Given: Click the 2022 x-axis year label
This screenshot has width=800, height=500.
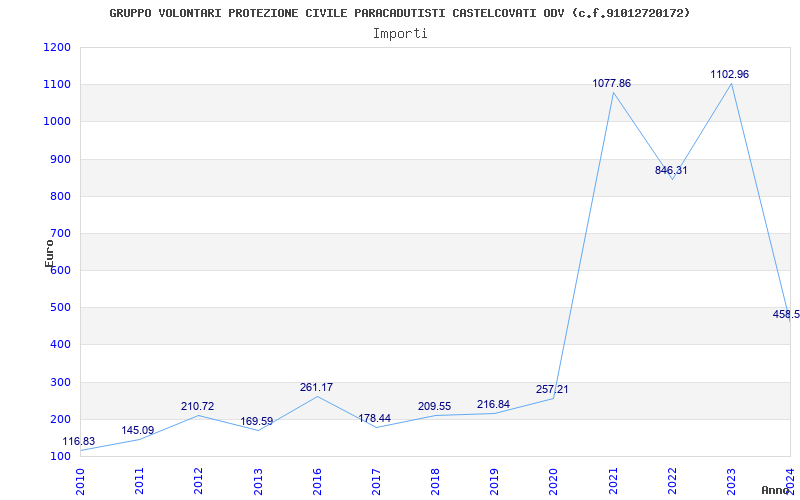Looking at the screenshot, I should coord(672,481).
